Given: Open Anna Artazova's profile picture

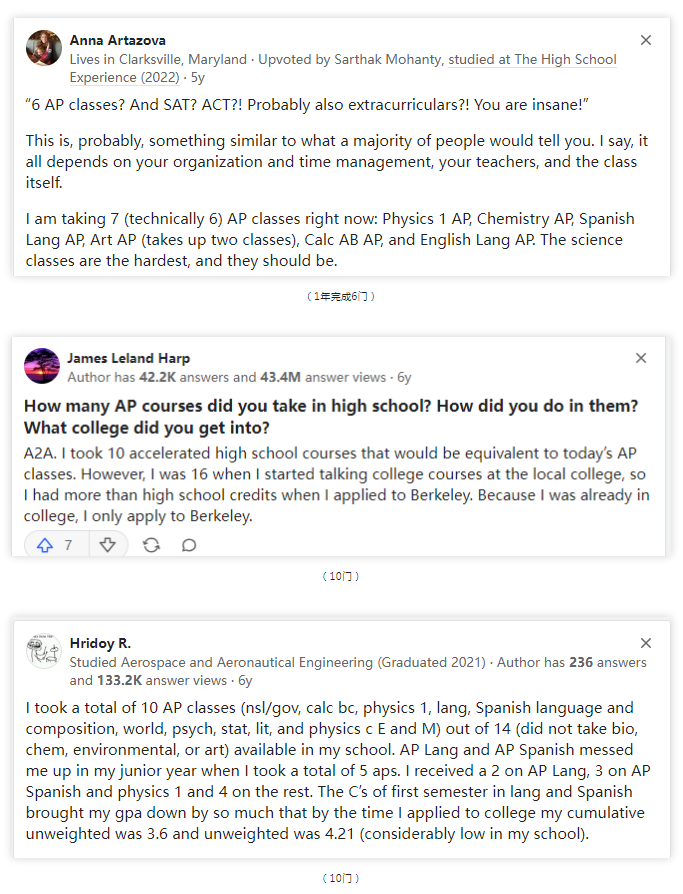Looking at the screenshot, I should (x=44, y=48).
